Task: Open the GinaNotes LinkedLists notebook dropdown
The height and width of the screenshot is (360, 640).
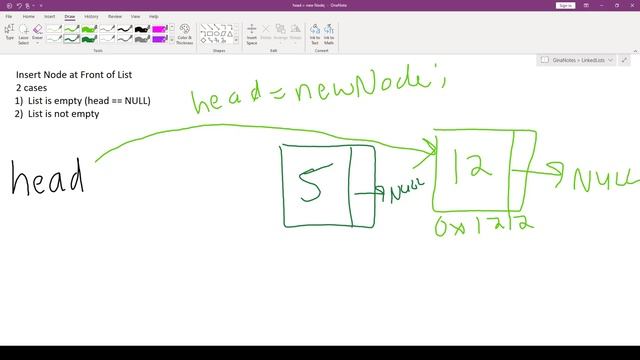Action: [x=577, y=60]
